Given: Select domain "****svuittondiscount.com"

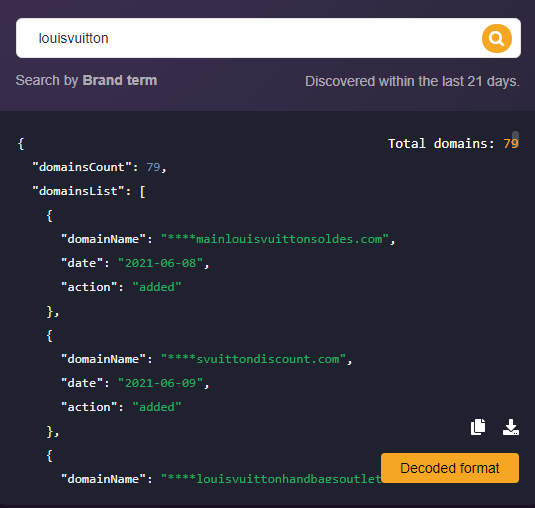Looking at the screenshot, I should tap(253, 359).
